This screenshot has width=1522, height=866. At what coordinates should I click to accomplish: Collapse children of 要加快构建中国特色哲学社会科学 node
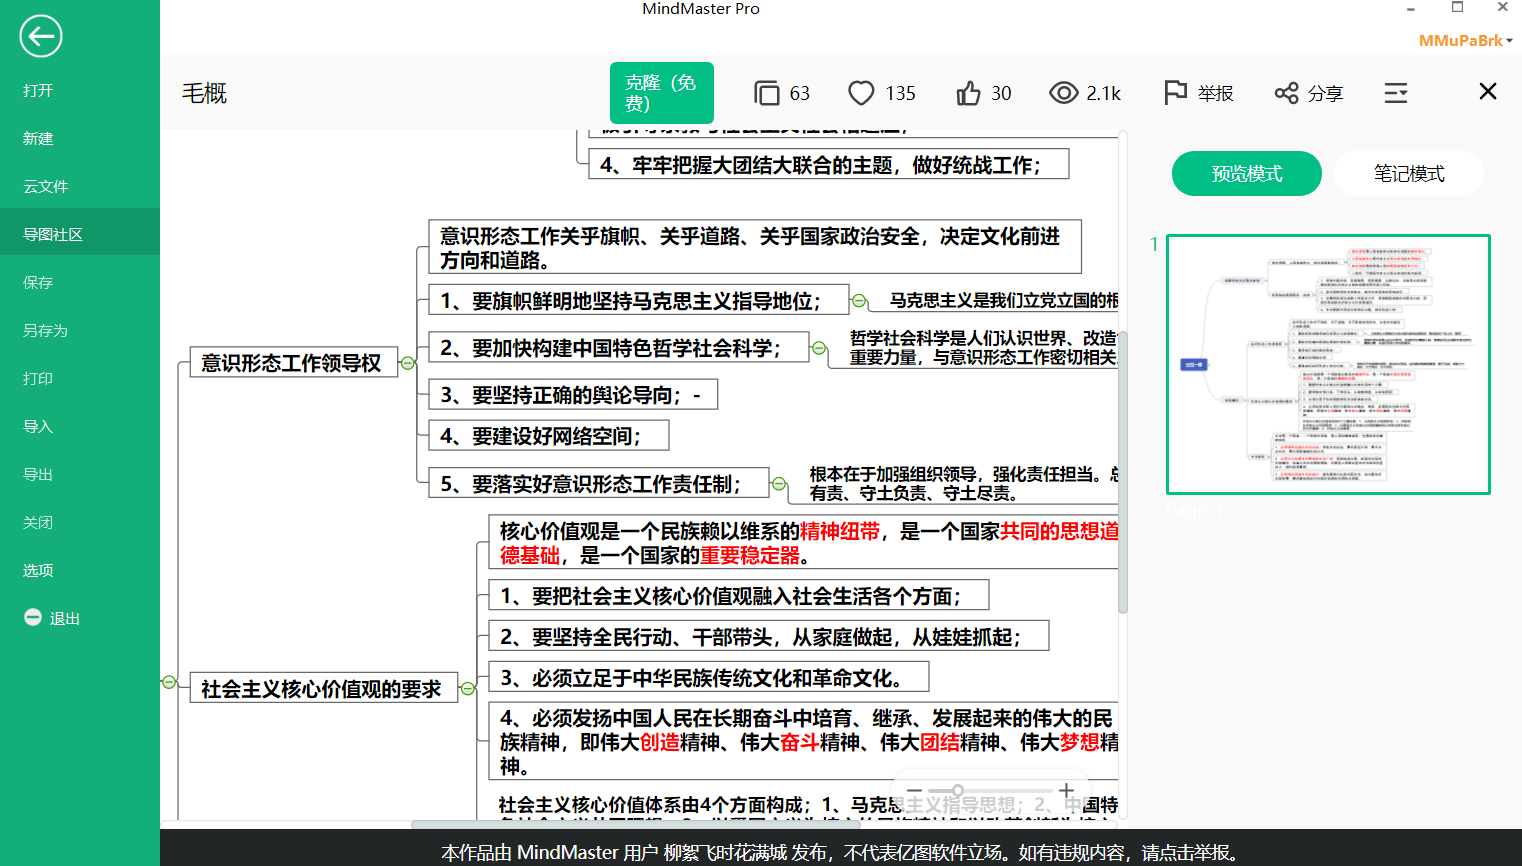coord(819,348)
